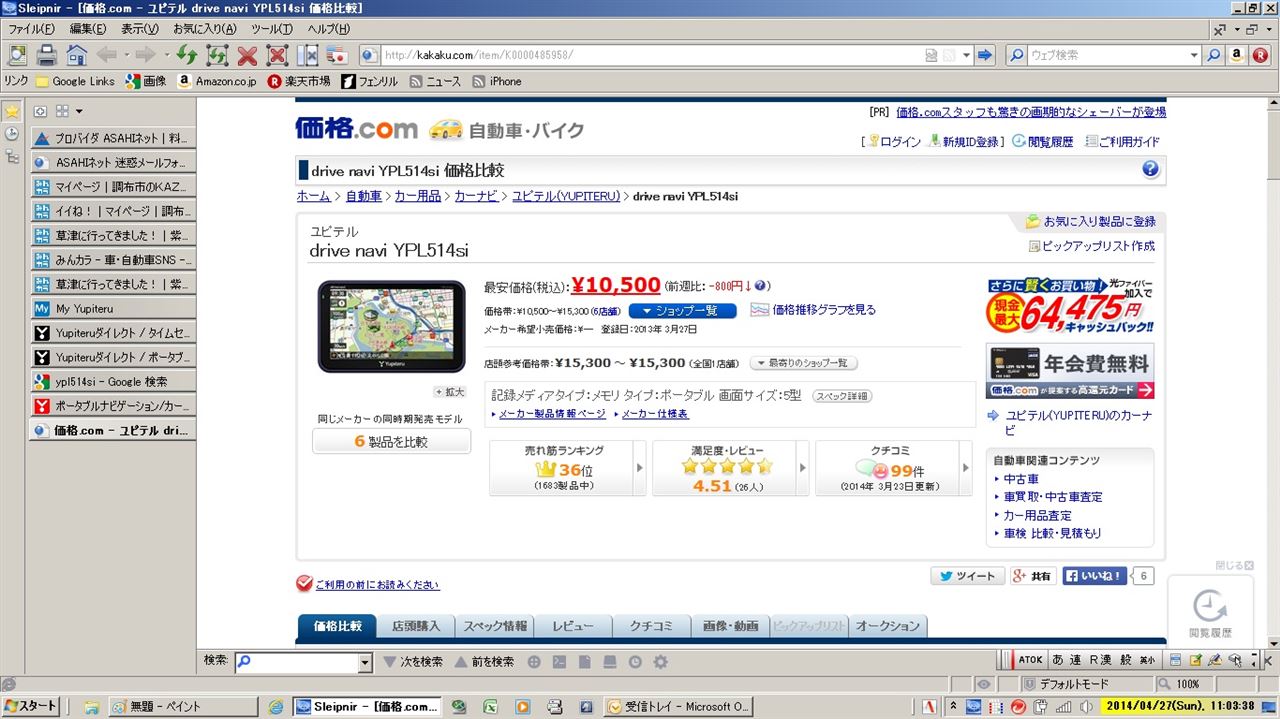Click the Back arrow in the toolbar
The image size is (1280, 719).
pos(106,55)
